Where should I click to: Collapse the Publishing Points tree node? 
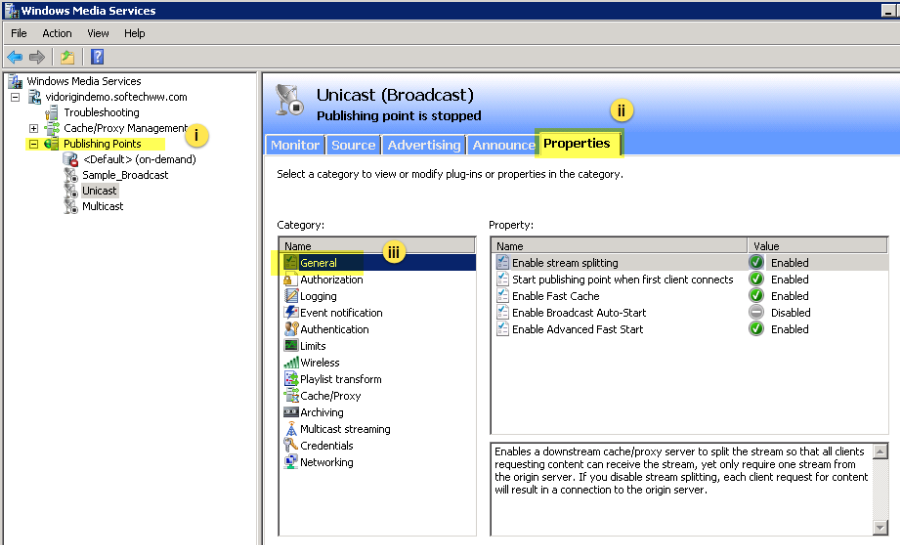click(34, 144)
